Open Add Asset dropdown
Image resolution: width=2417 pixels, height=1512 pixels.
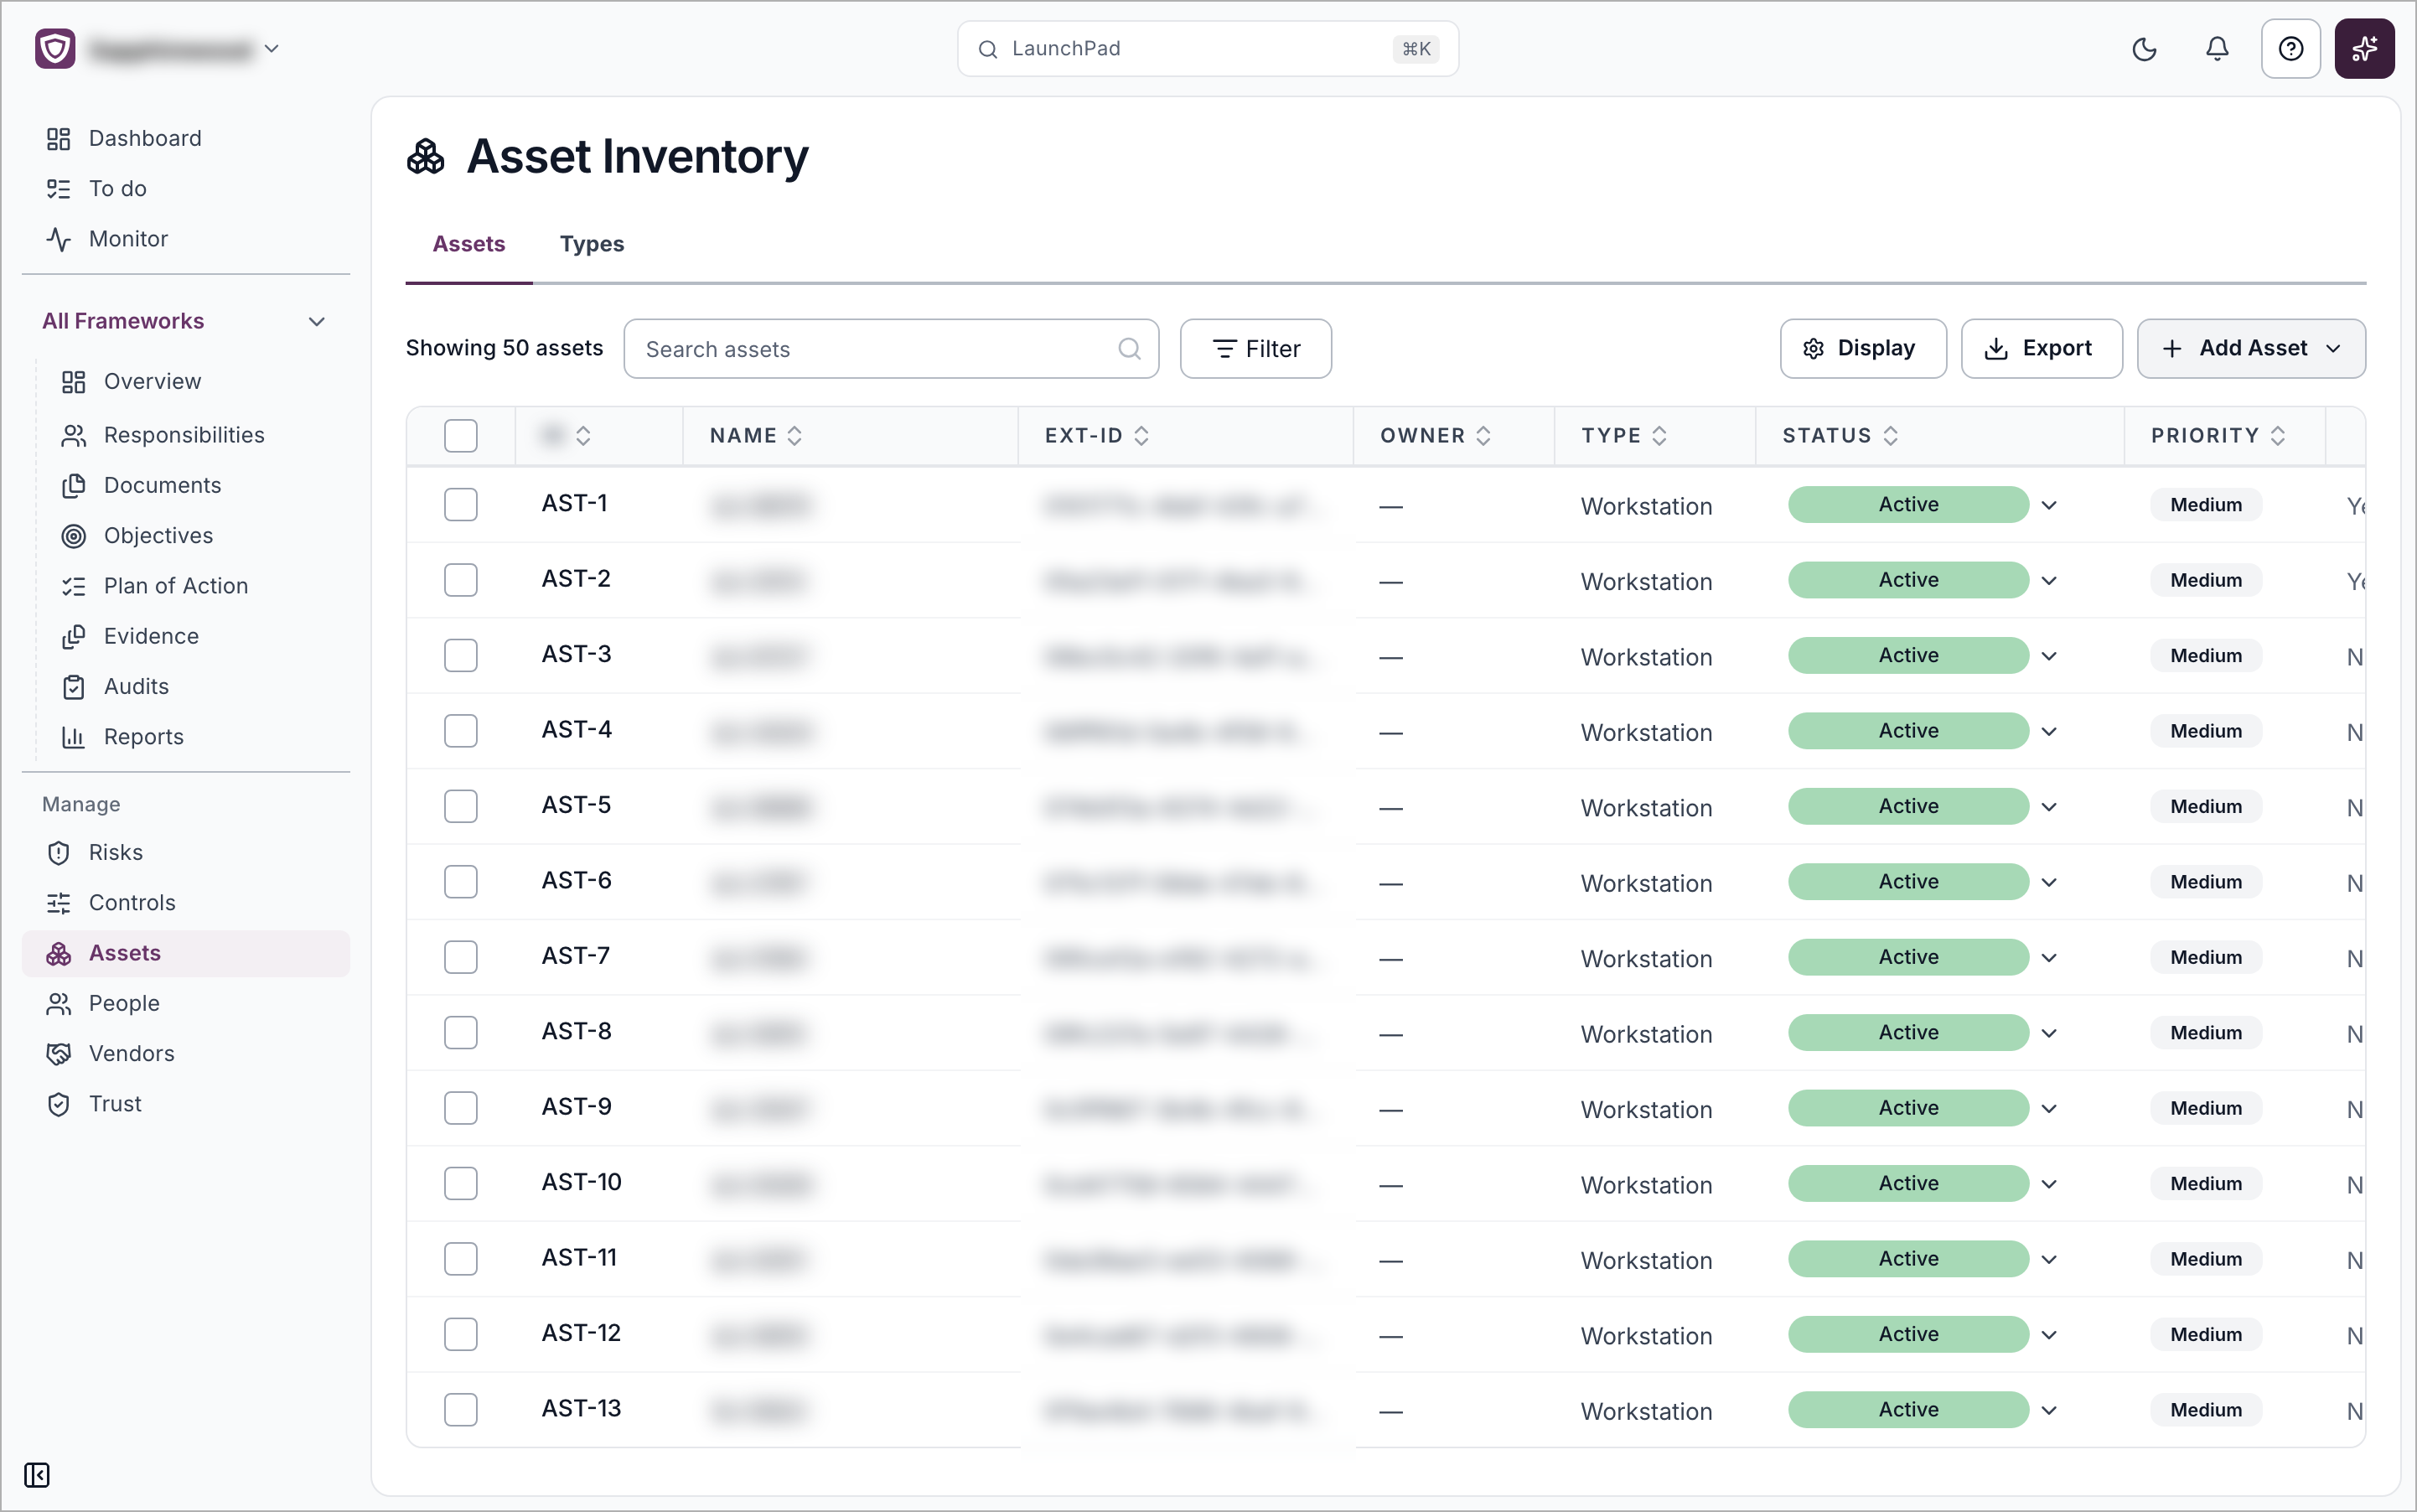[2251, 349]
